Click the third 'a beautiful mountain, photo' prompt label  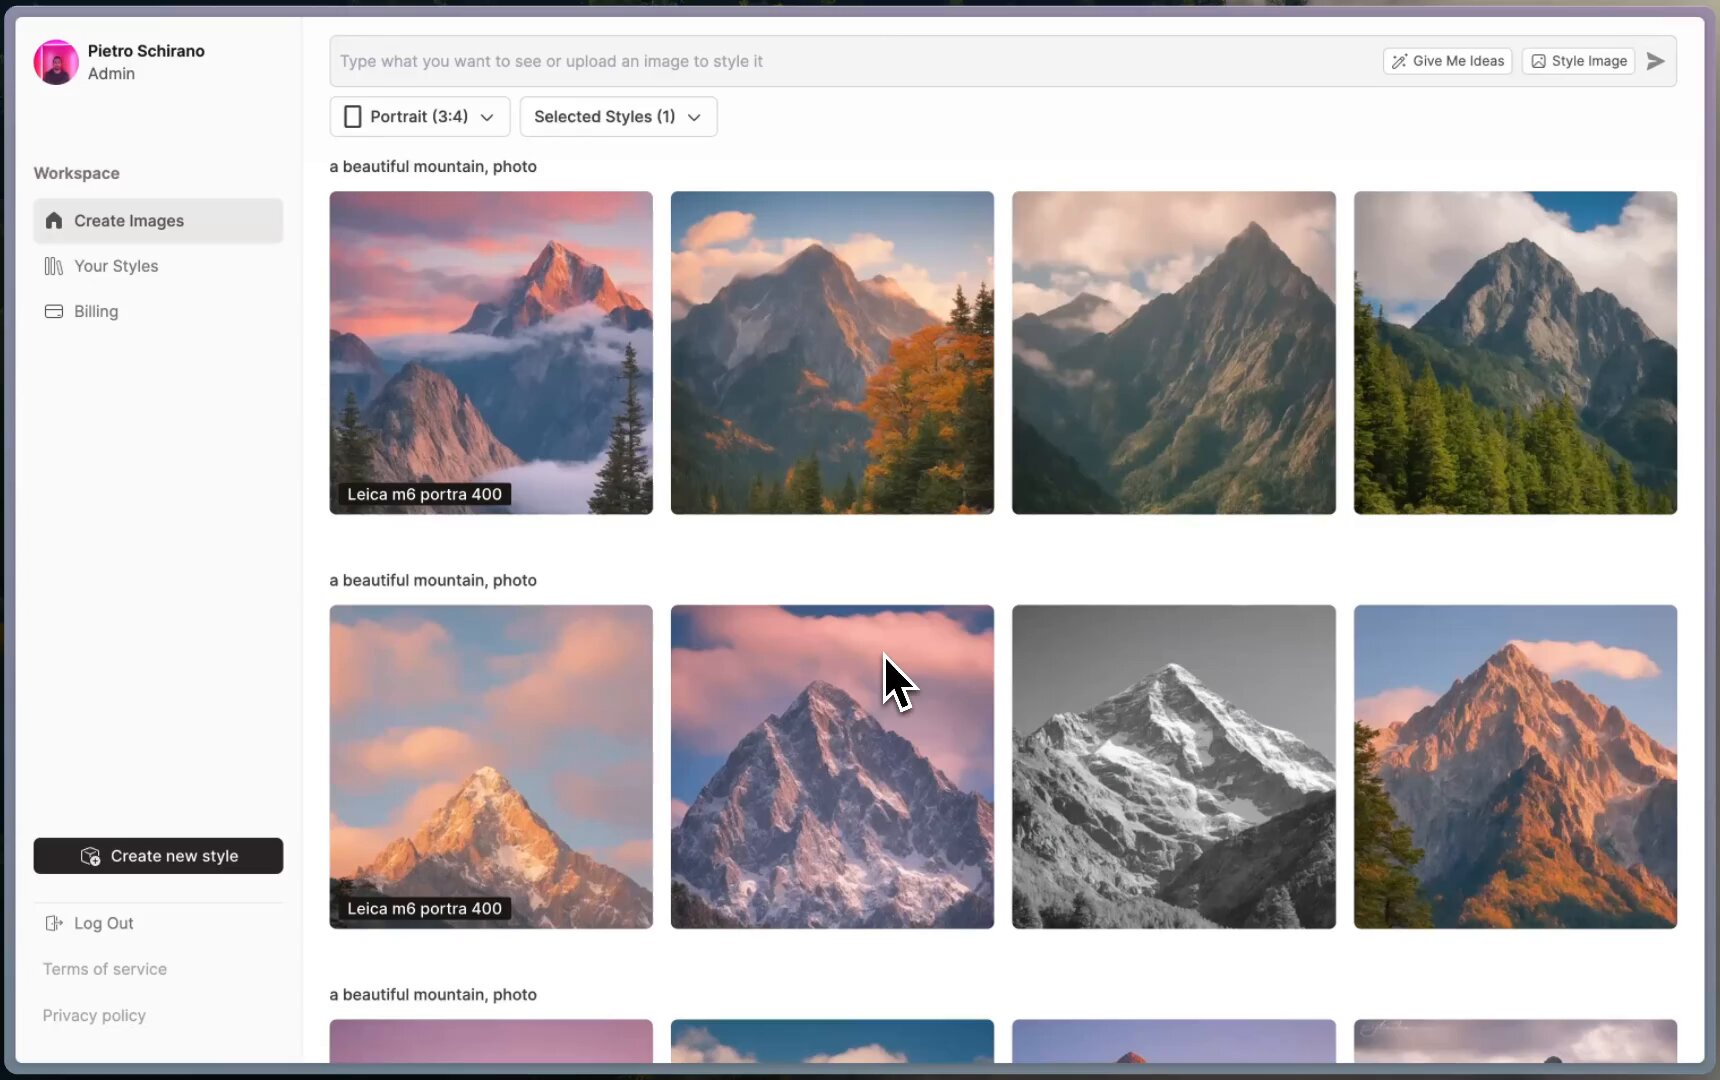point(433,994)
